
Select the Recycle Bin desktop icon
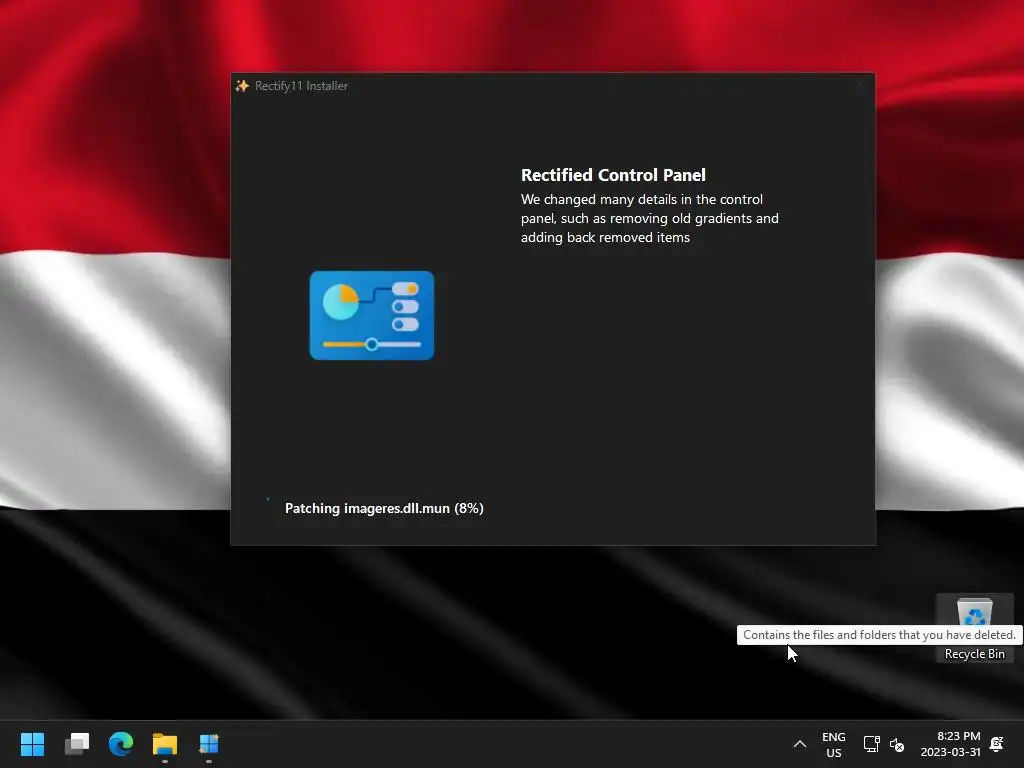pos(974,612)
